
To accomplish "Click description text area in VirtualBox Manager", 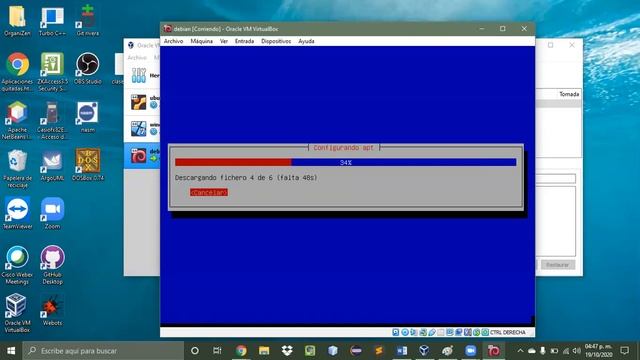I will pyautogui.click(x=556, y=221).
